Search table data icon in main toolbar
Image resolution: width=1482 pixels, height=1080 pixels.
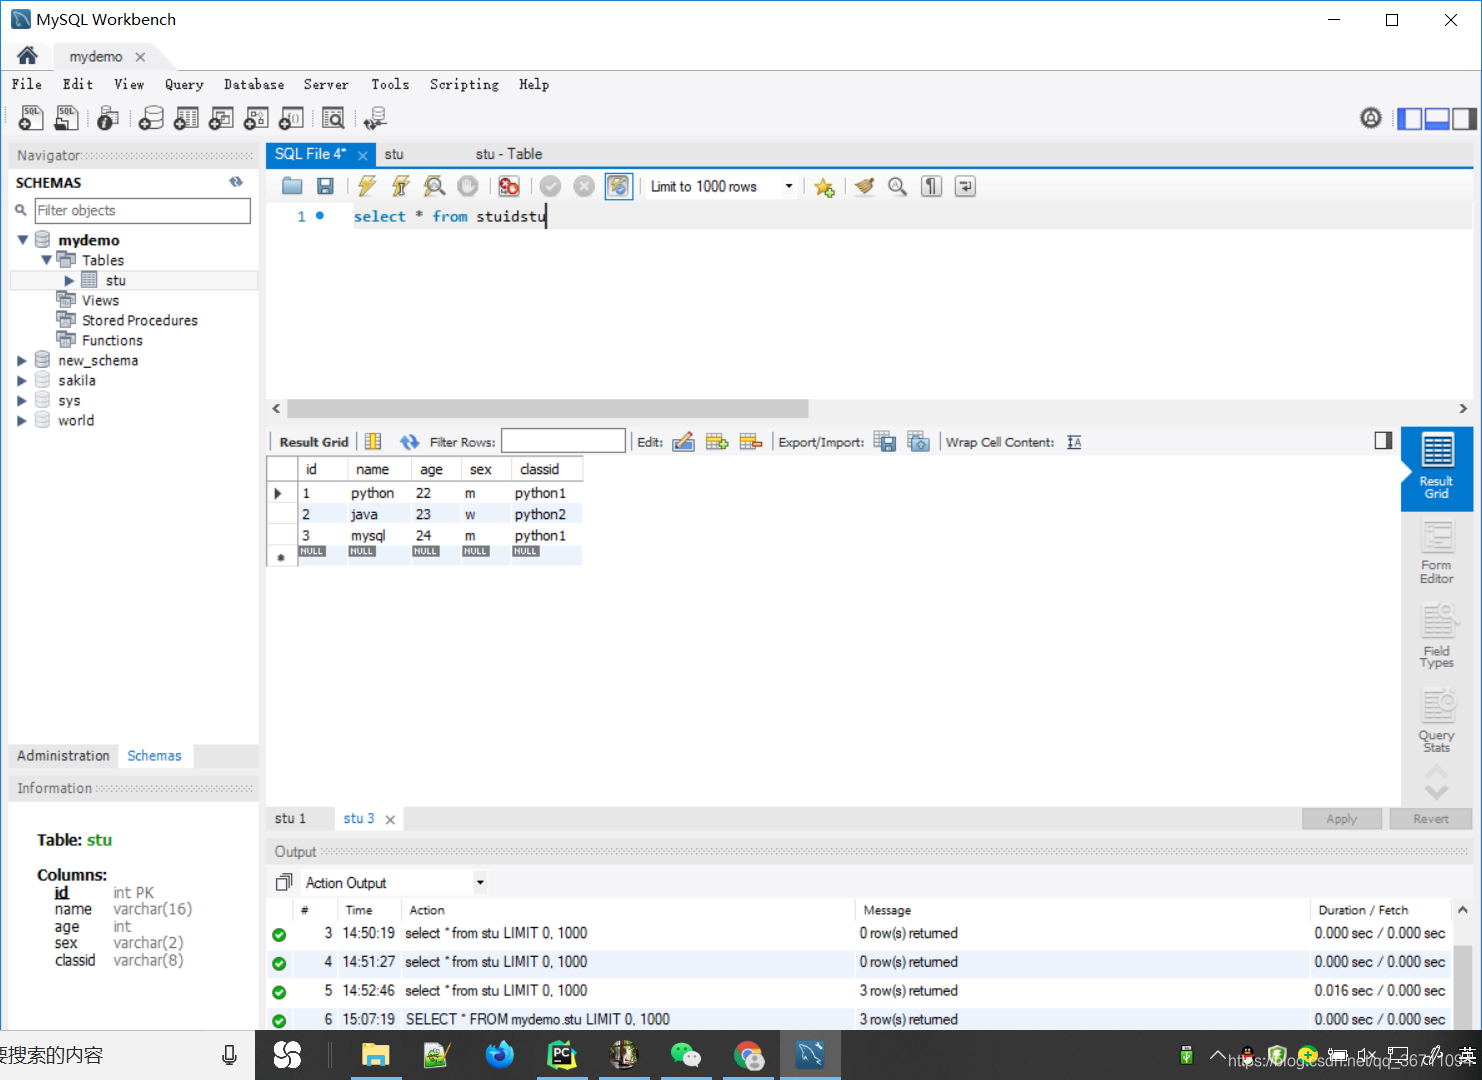tap(333, 118)
